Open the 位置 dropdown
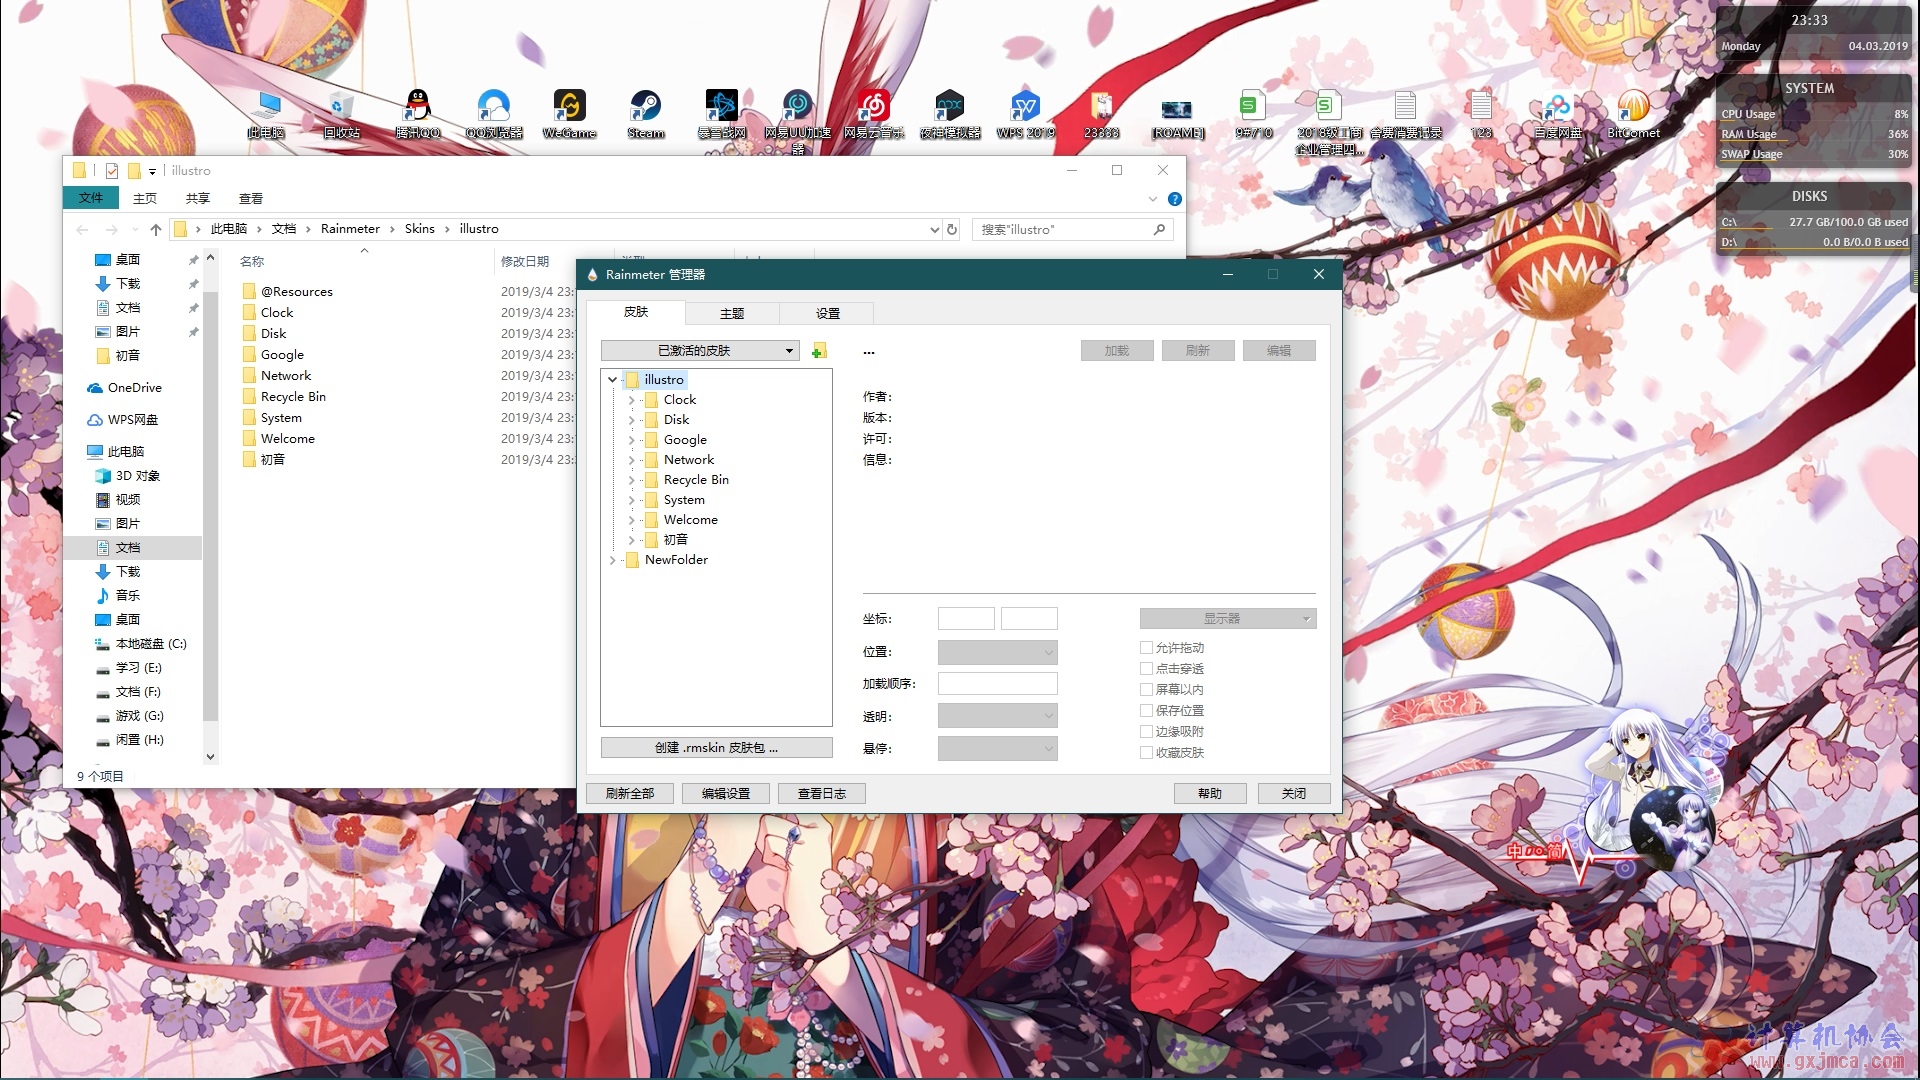Screen dimensions: 1920x1080 tap(997, 652)
